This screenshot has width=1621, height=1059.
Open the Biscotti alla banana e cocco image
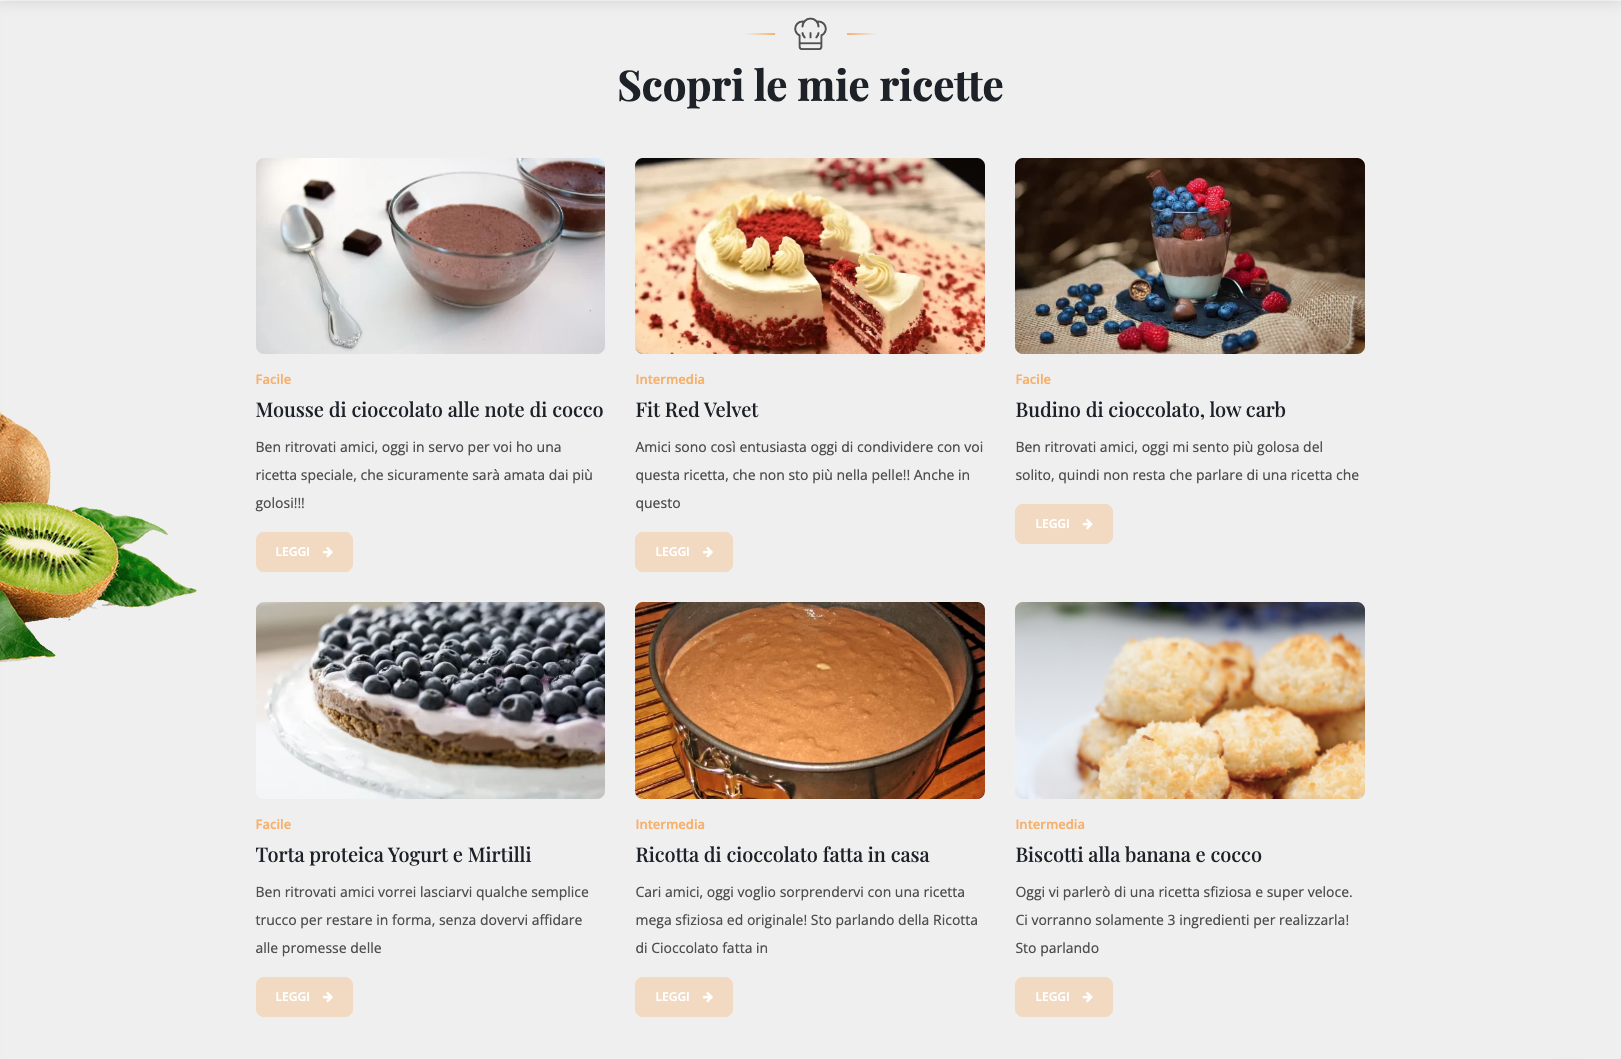tap(1190, 700)
